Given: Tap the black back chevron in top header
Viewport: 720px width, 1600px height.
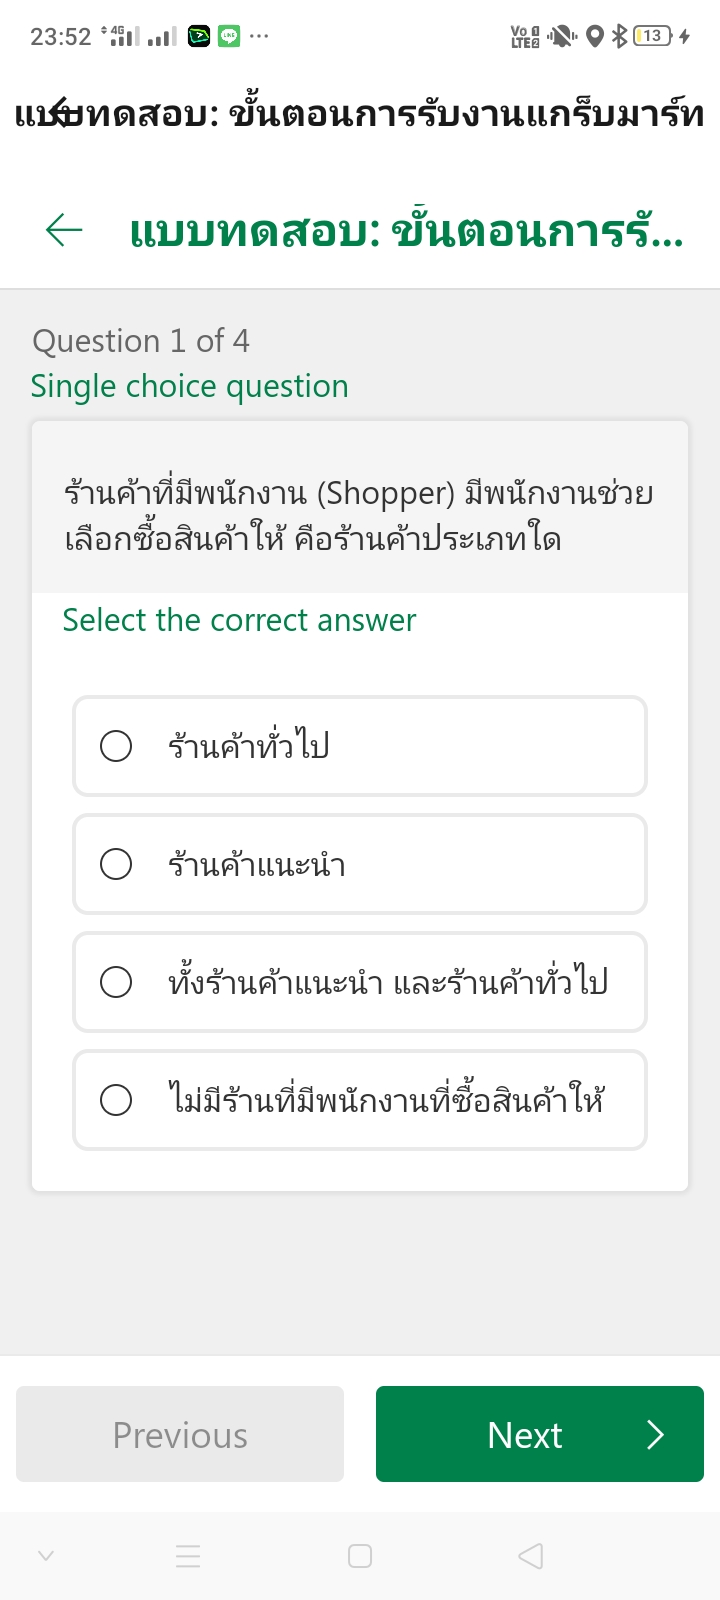Looking at the screenshot, I should pos(60,113).
